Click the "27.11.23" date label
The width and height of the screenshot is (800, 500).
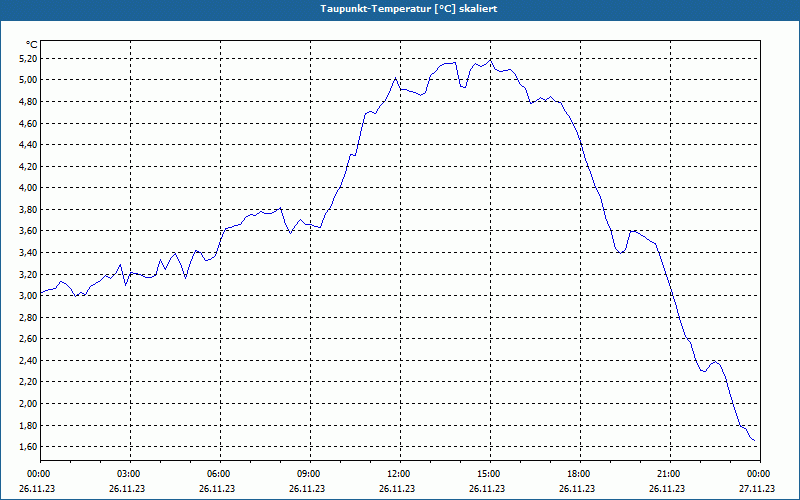pyautogui.click(x=757, y=489)
